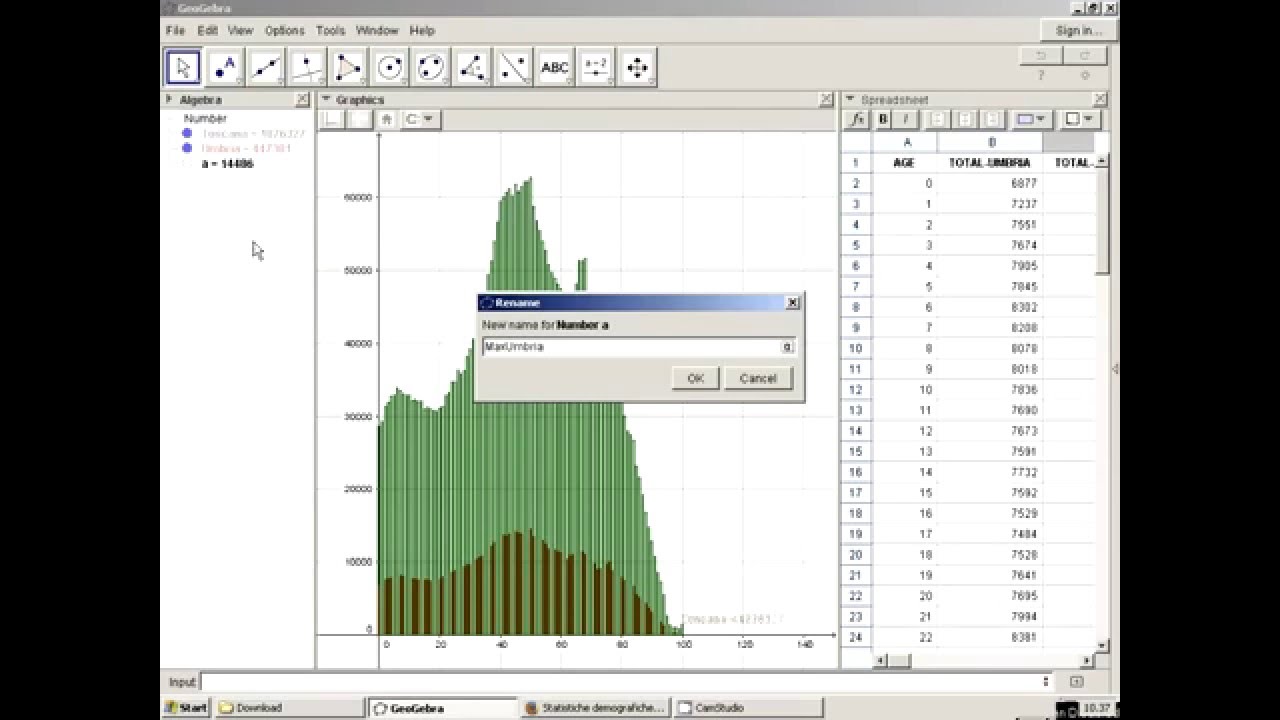Select the Angle tool

tap(472, 67)
